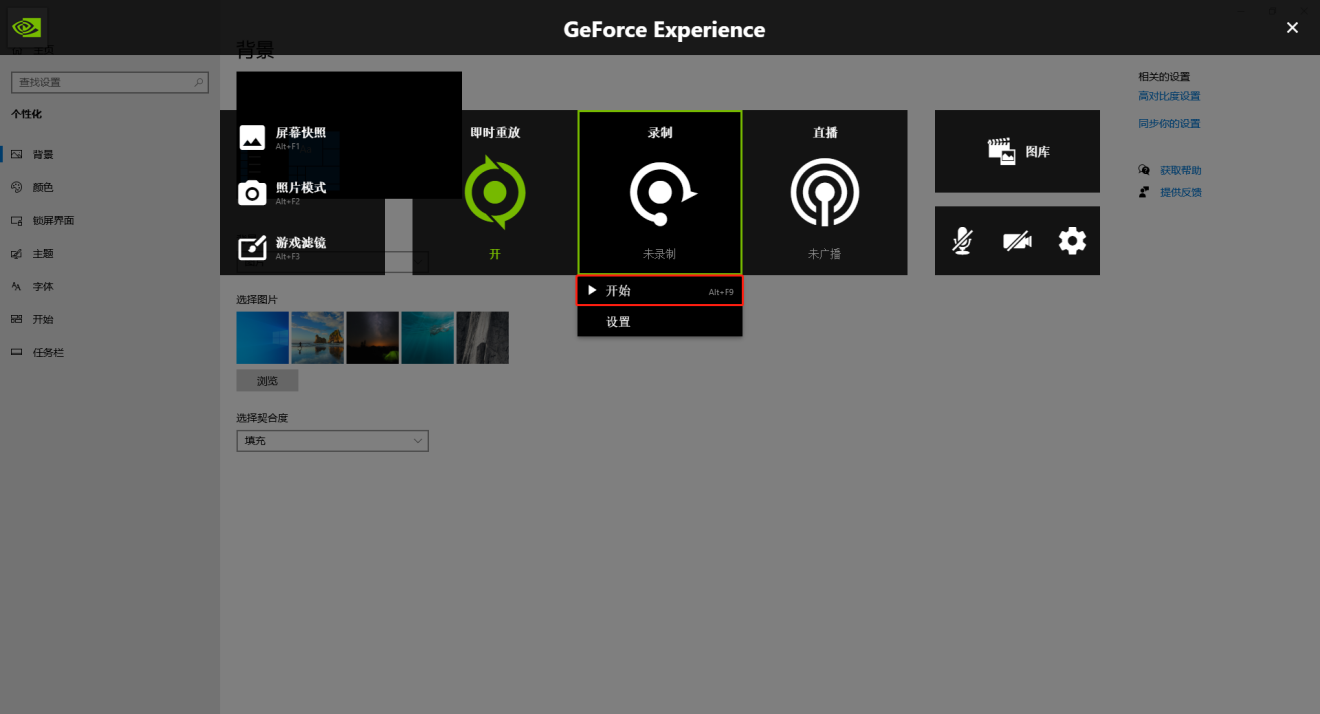Screen dimensions: 1320x714
Task: Click 个性化 section heading
Action: [x=27, y=114]
